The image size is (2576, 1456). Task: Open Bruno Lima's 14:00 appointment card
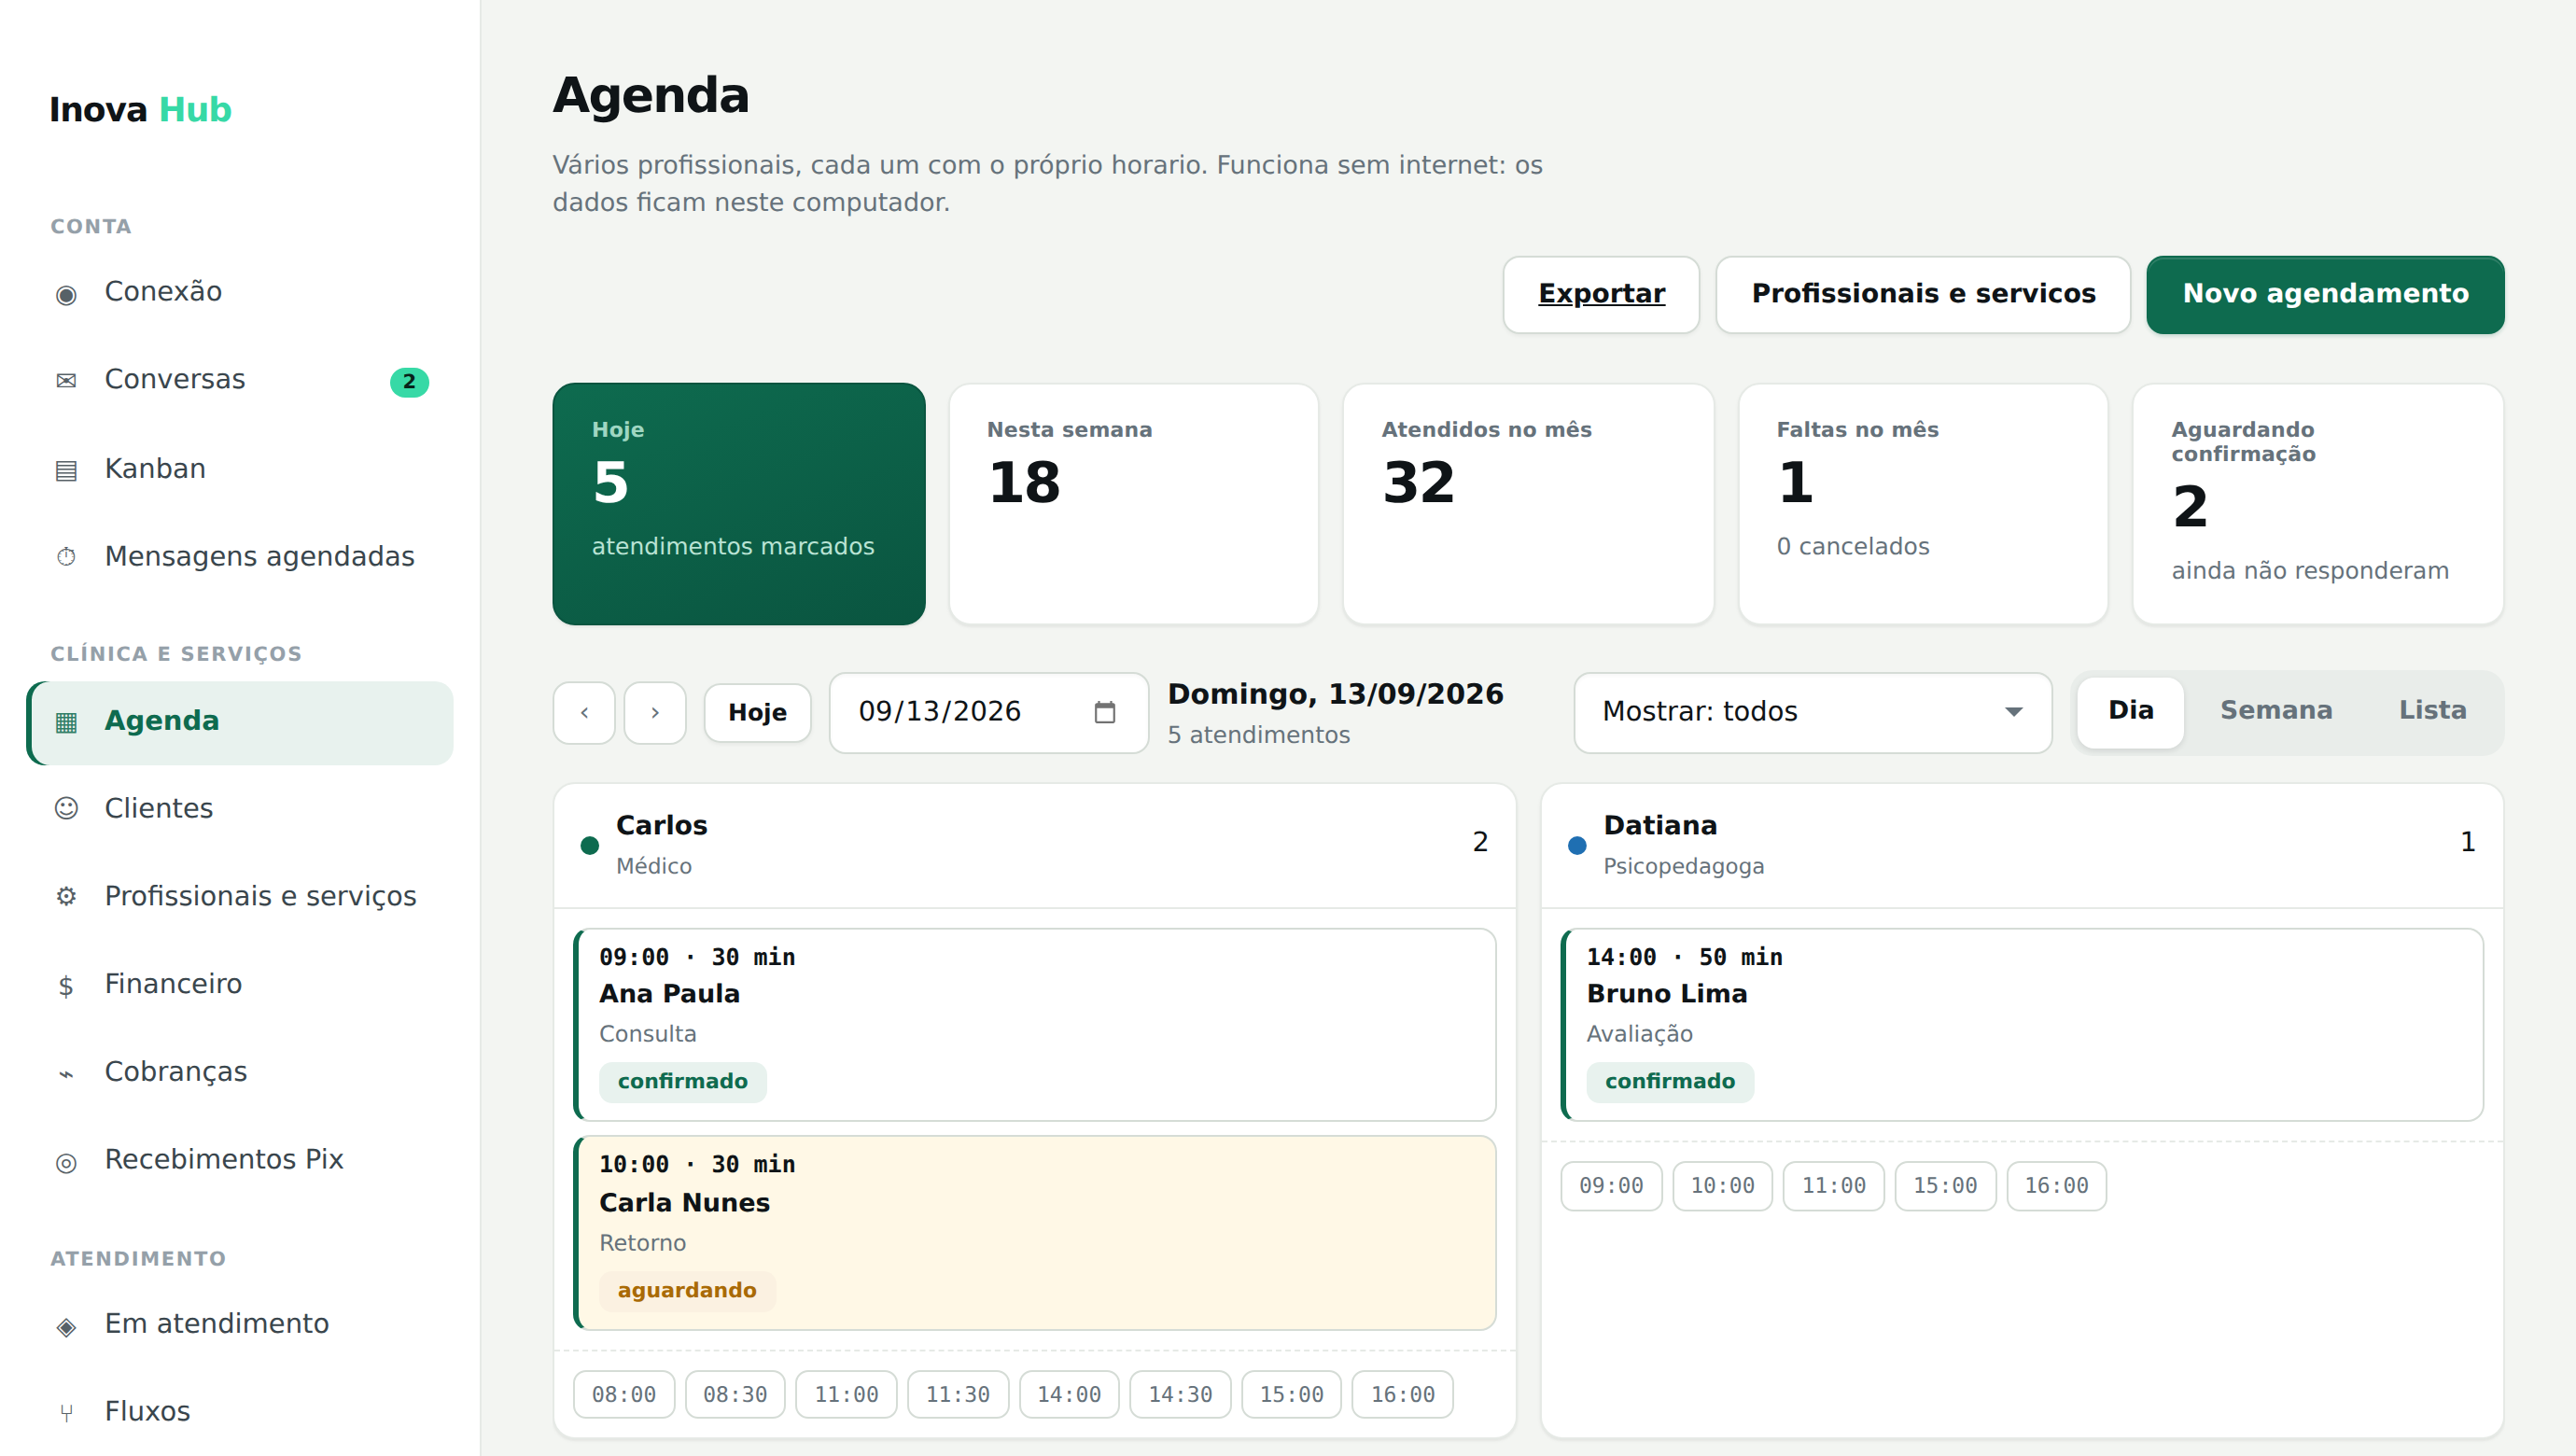point(2022,1024)
